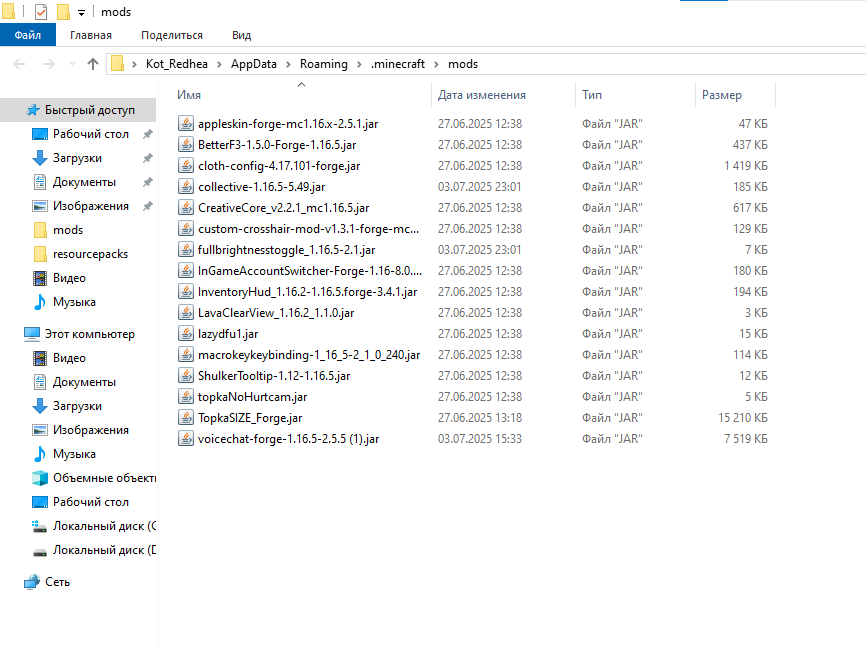Click the 7 519 КБ size value
Viewport: 866px width, 647px height.
(x=746, y=439)
